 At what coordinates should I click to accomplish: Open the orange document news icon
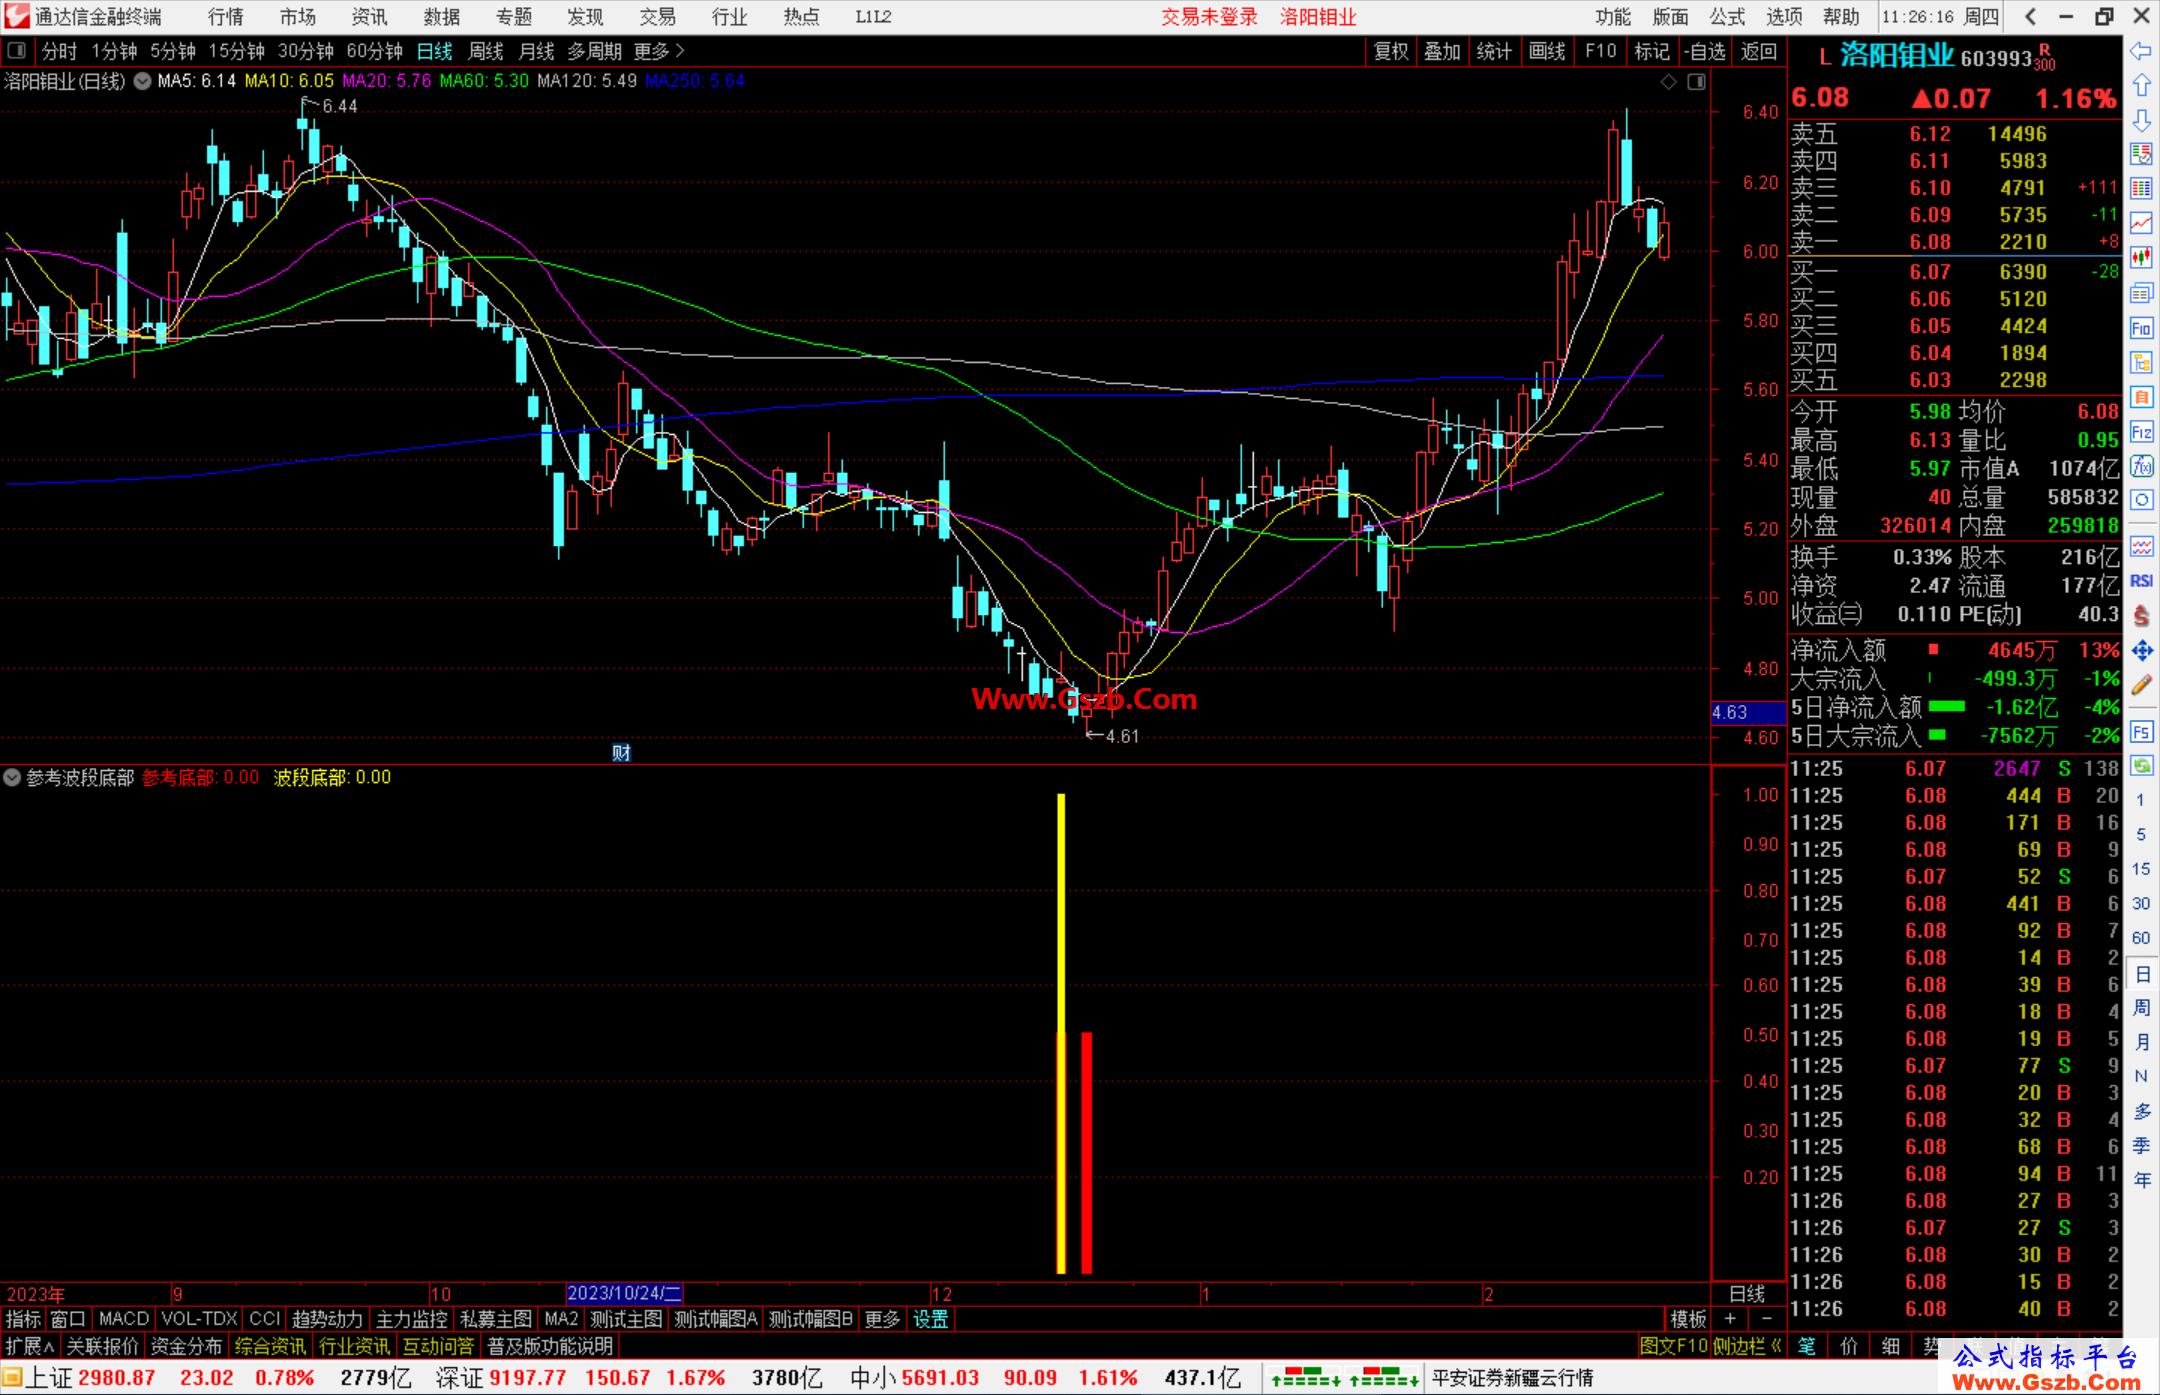(x=2141, y=397)
